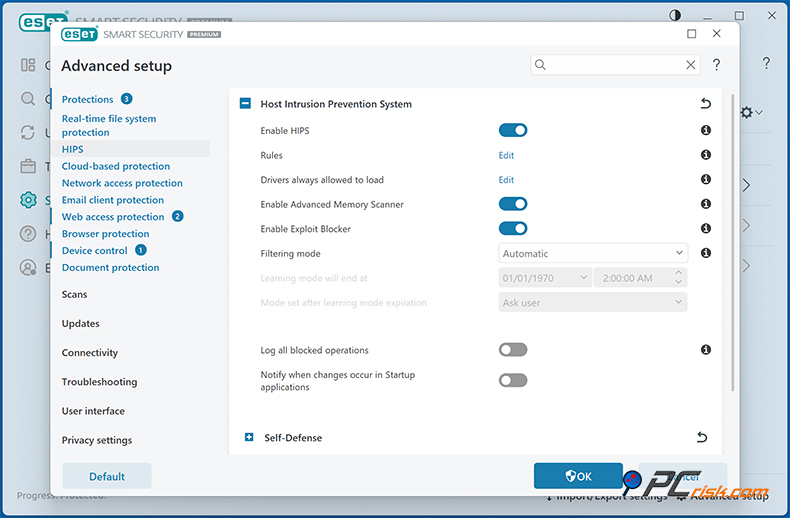Screen dimensions: 790x518
Task: Click ESET account person icon in main window
Action: (28, 268)
